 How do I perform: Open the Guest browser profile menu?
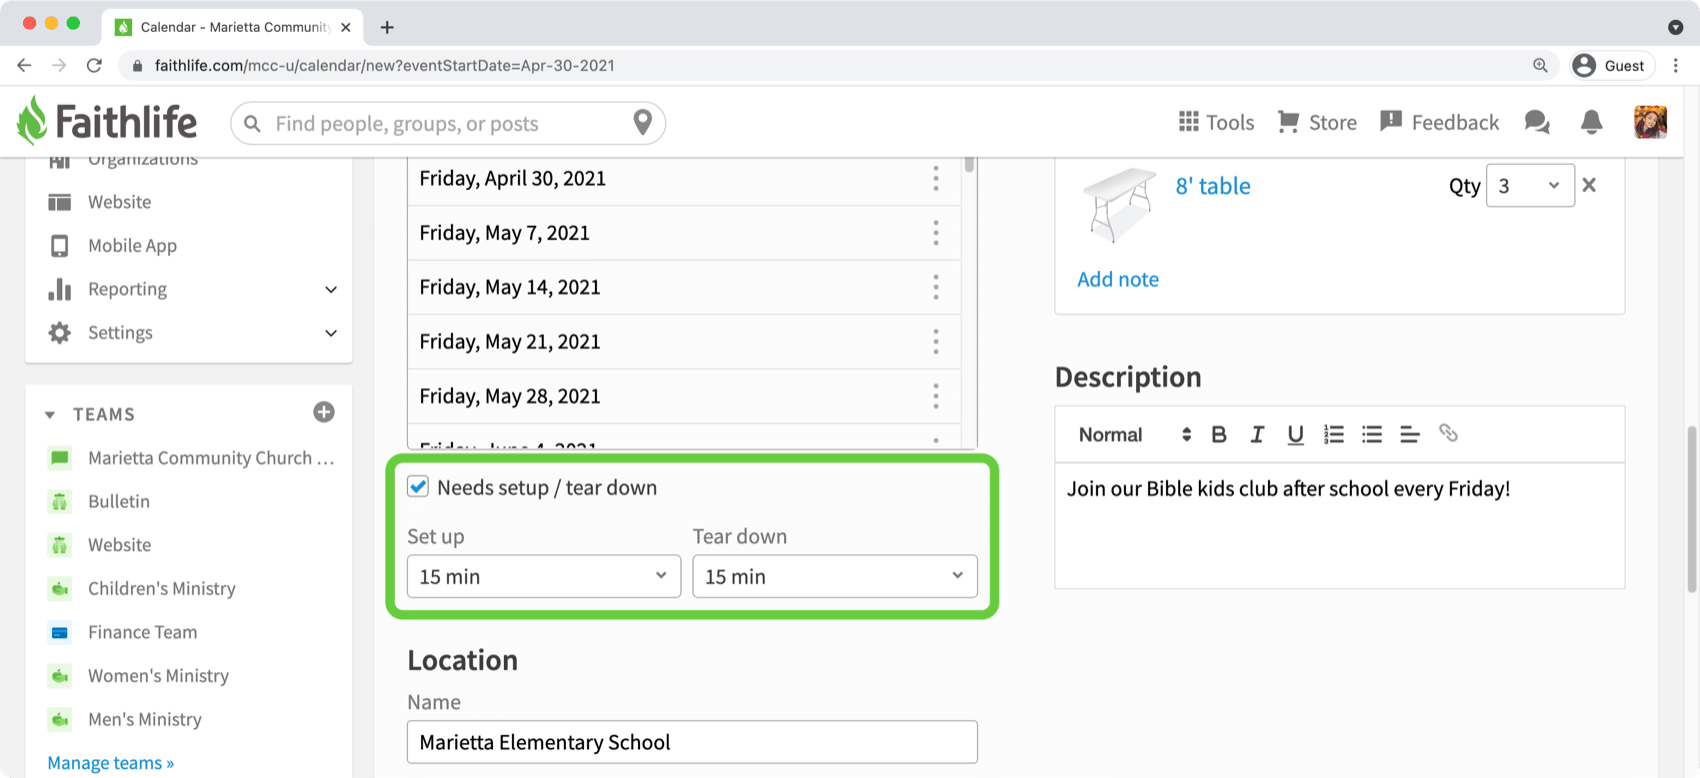click(1613, 66)
